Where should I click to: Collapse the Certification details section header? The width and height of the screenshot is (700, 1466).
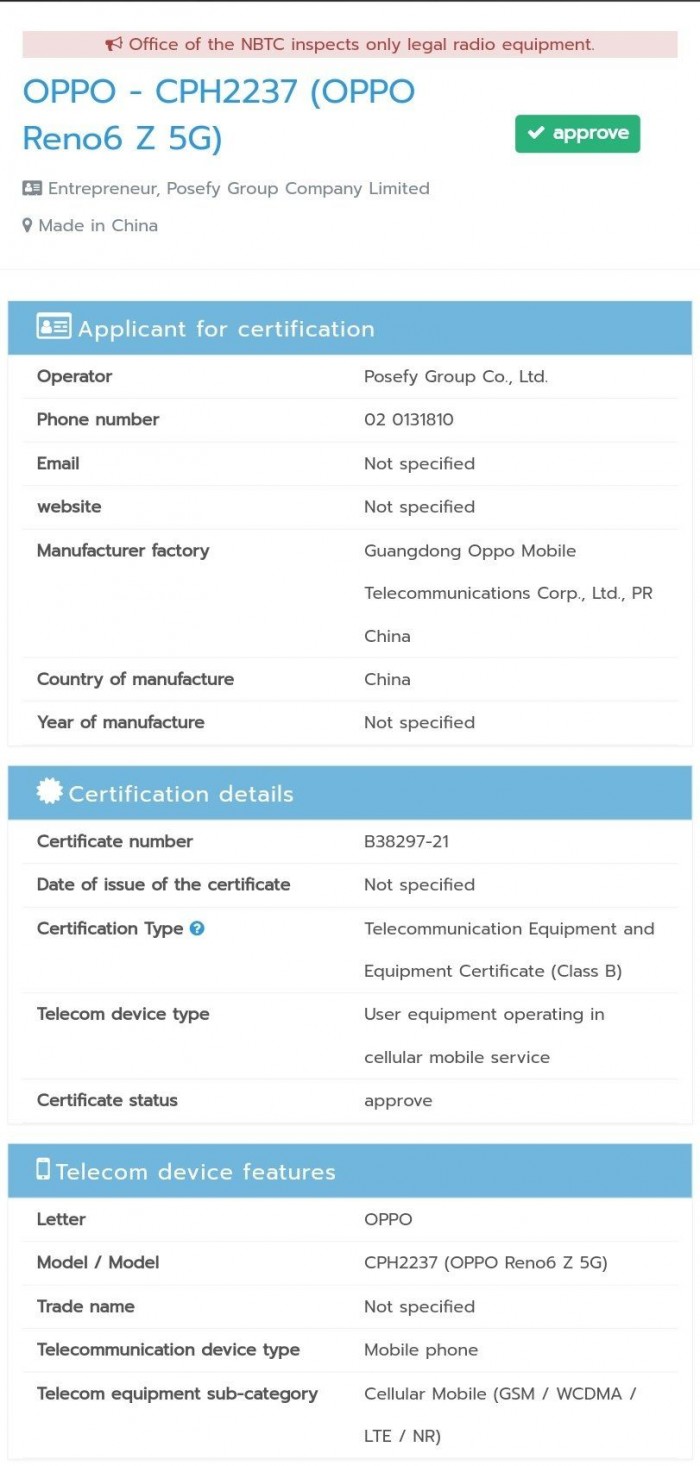[x=350, y=794]
